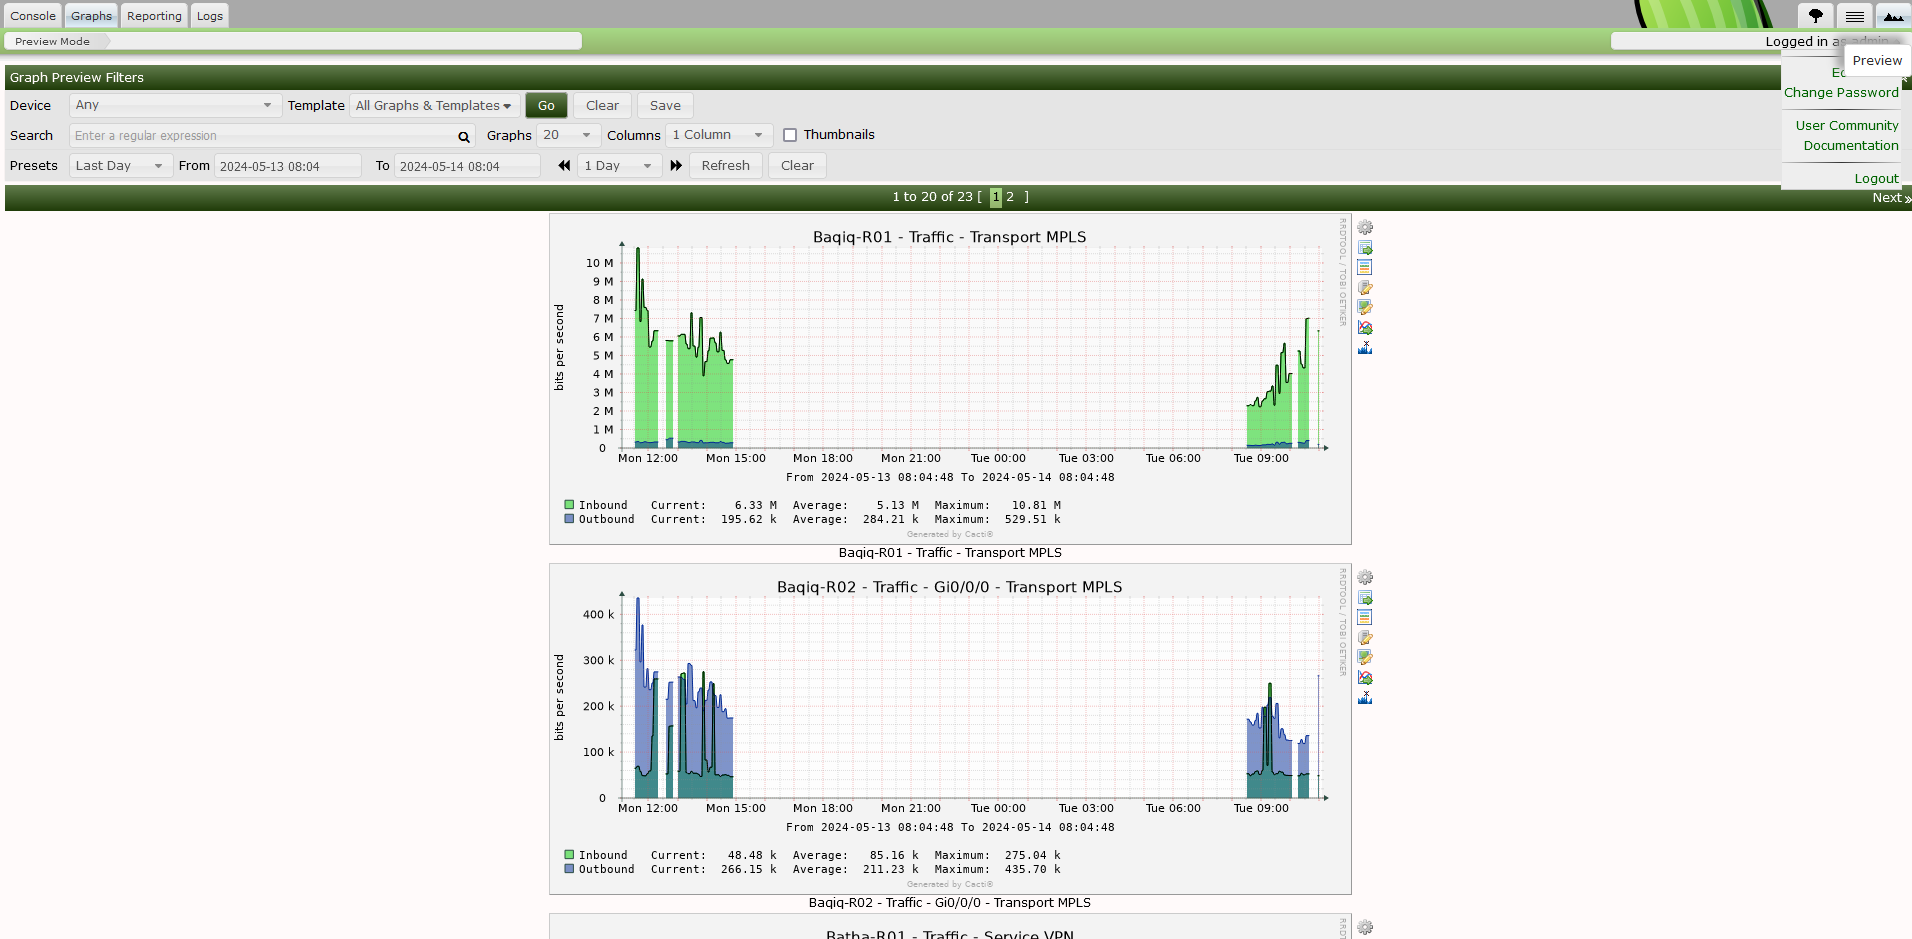Open the Graphs count dropdown showing 20
The height and width of the screenshot is (939, 1912).
point(568,135)
